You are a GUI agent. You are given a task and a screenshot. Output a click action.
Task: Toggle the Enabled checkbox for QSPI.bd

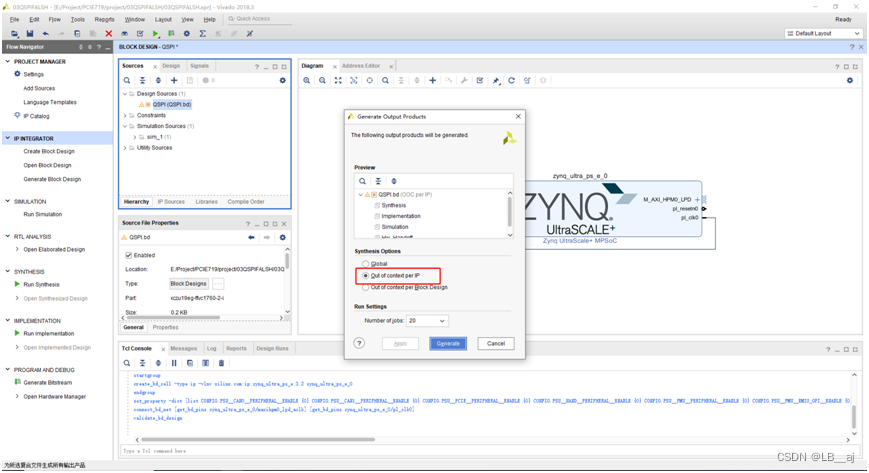129,256
